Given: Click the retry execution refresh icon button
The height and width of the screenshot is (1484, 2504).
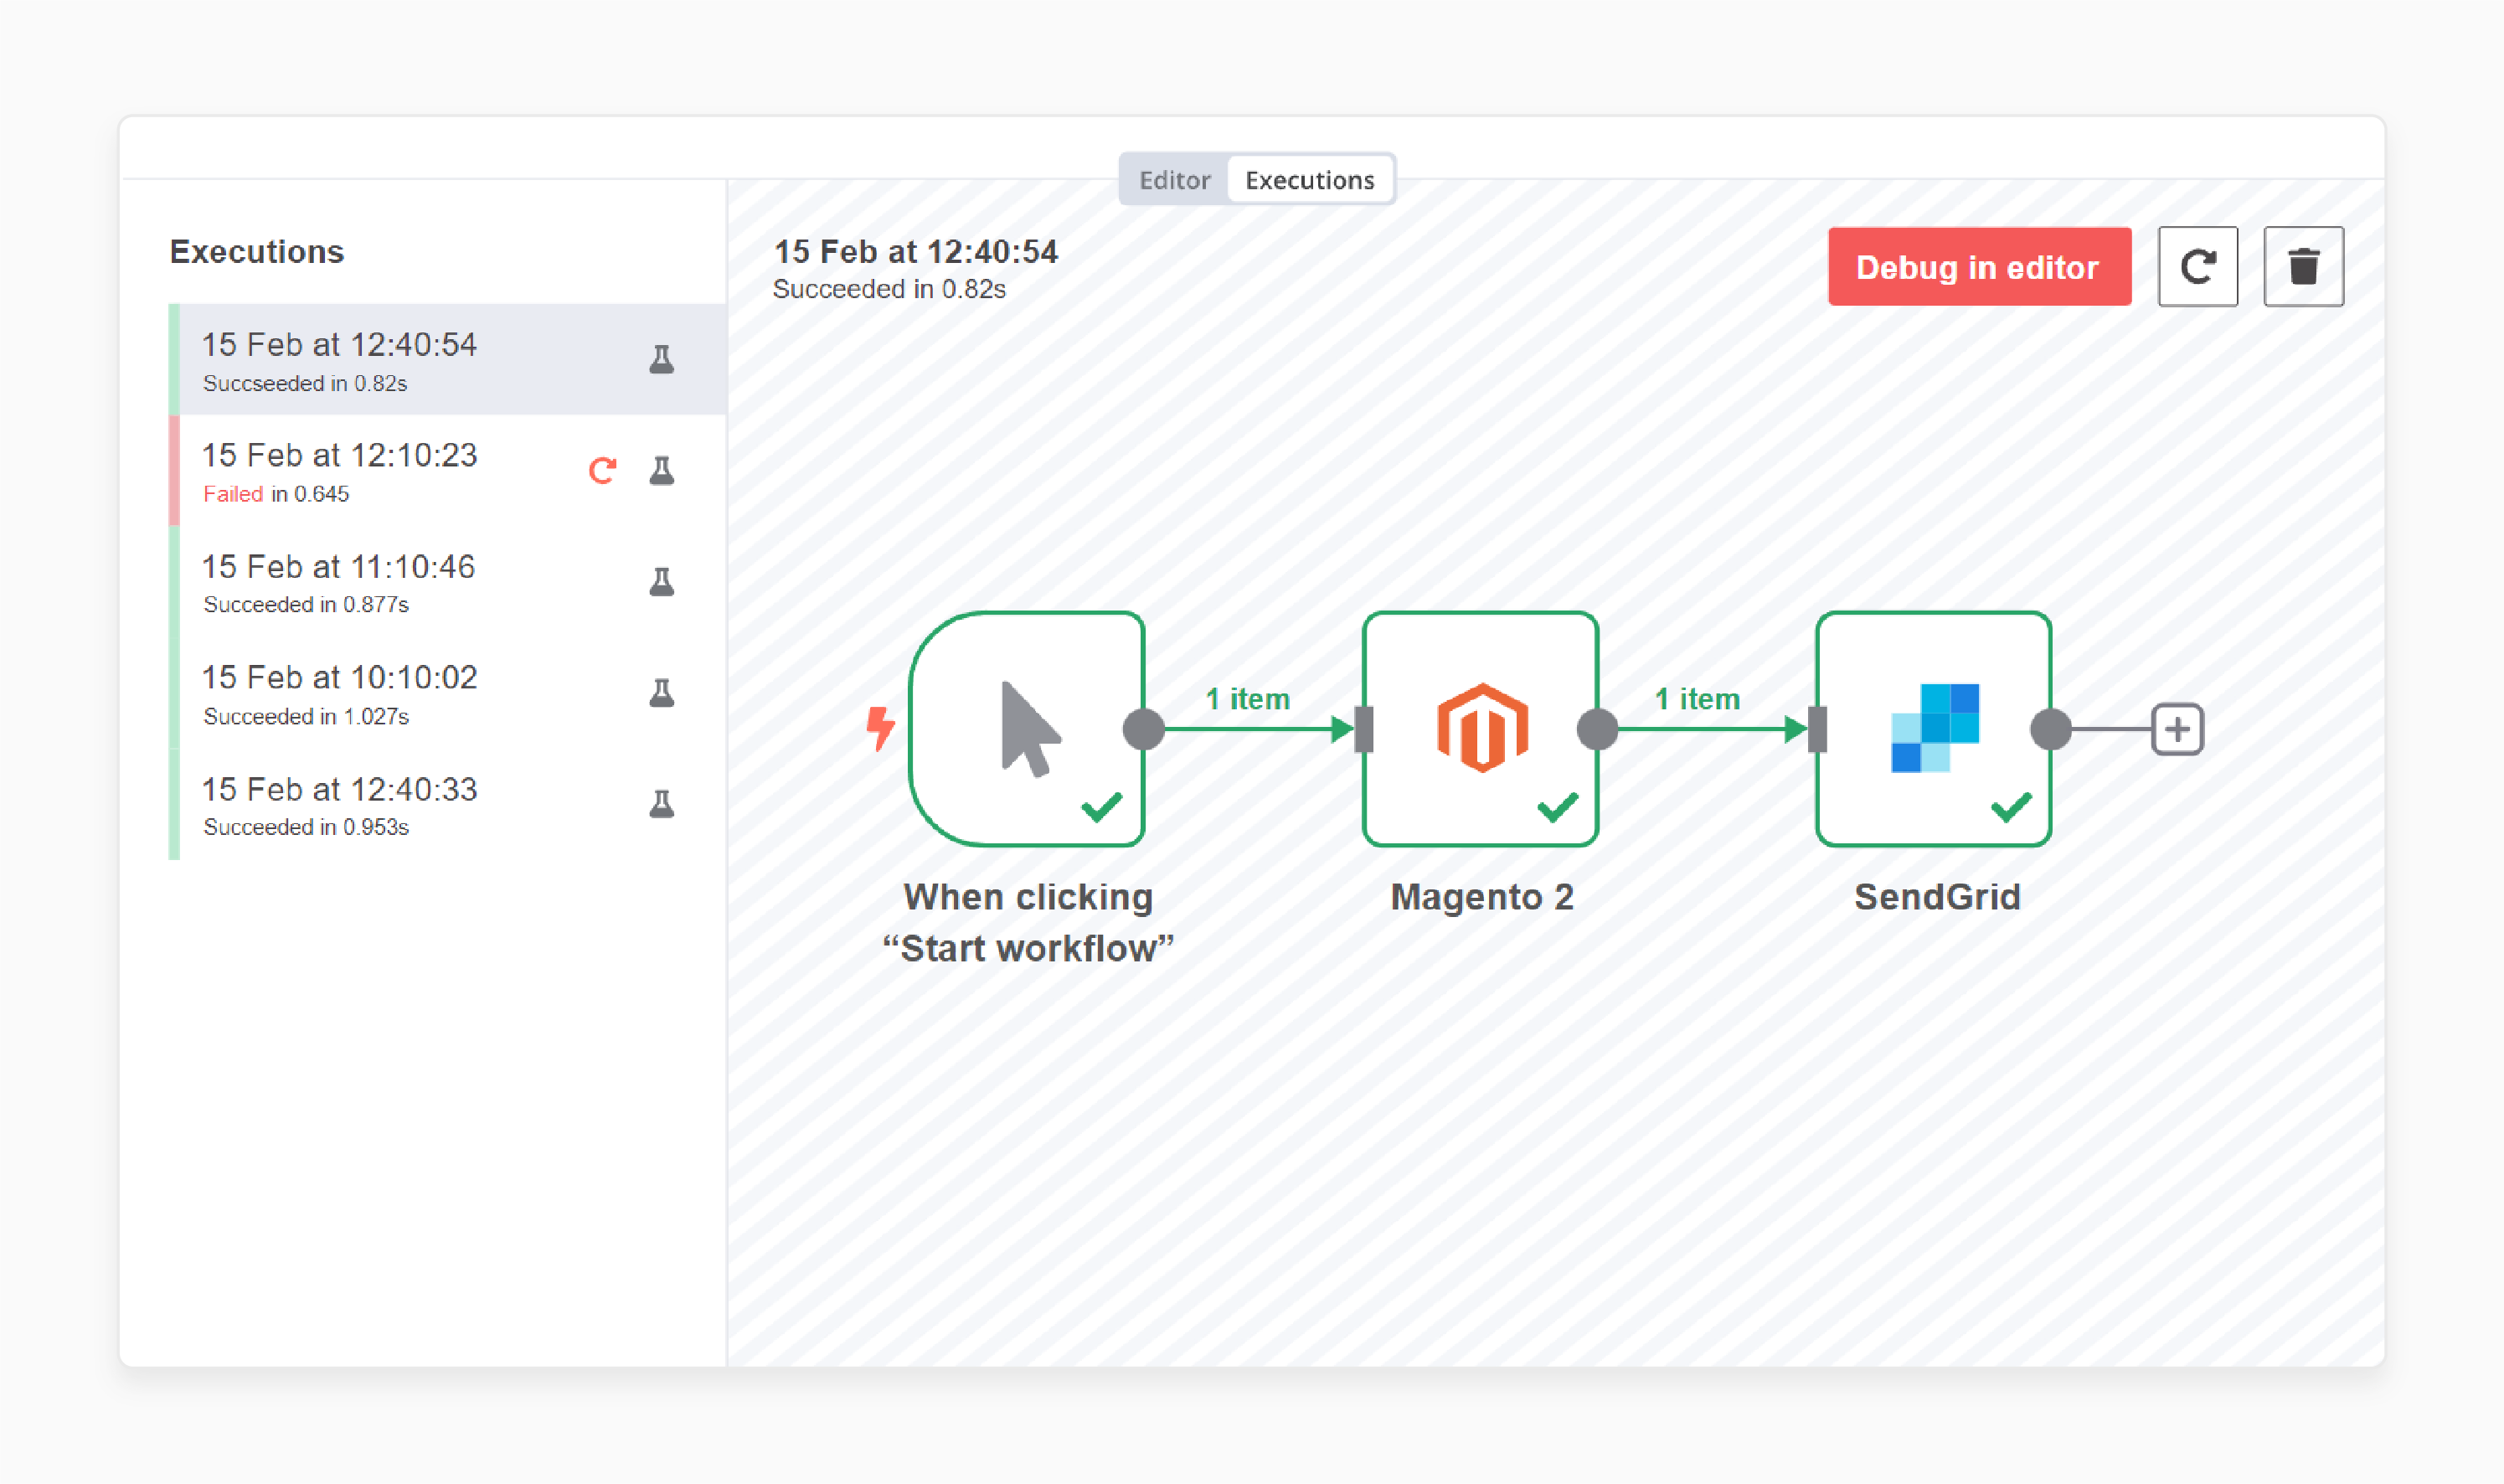Looking at the screenshot, I should [x=2198, y=267].
